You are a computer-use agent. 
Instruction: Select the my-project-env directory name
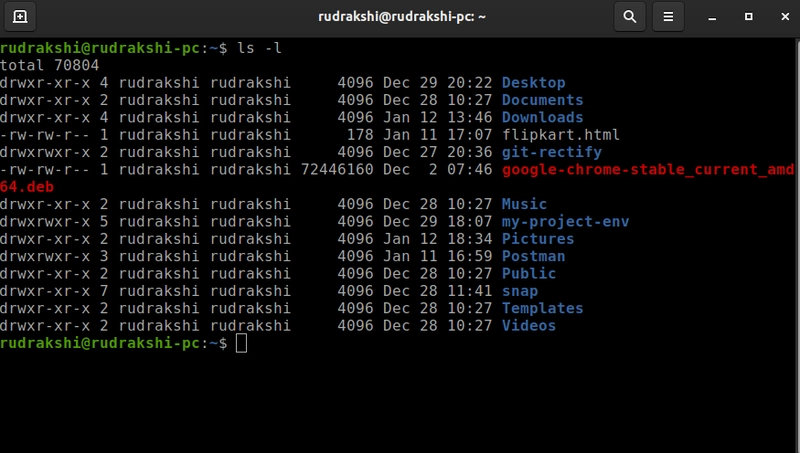tap(565, 221)
